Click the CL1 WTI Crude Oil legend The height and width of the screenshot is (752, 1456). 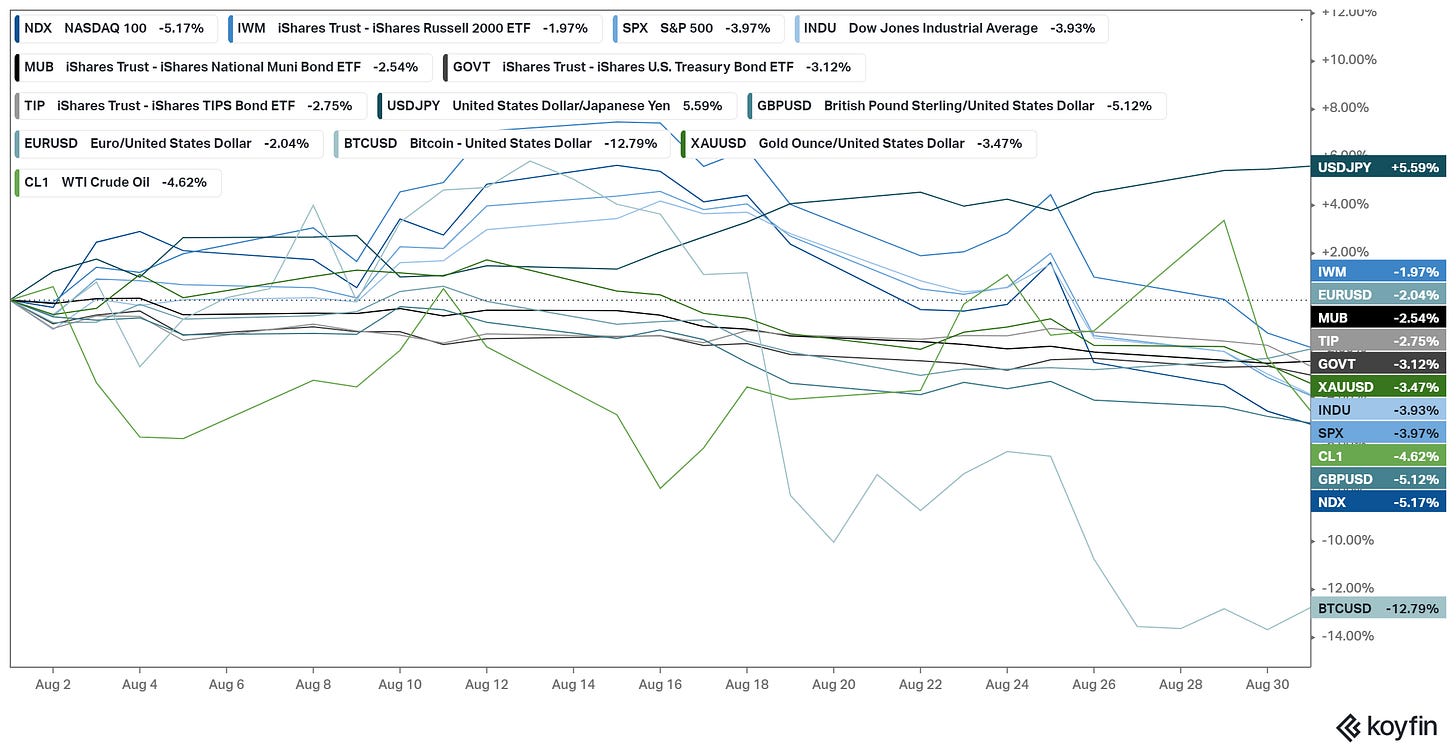click(118, 183)
